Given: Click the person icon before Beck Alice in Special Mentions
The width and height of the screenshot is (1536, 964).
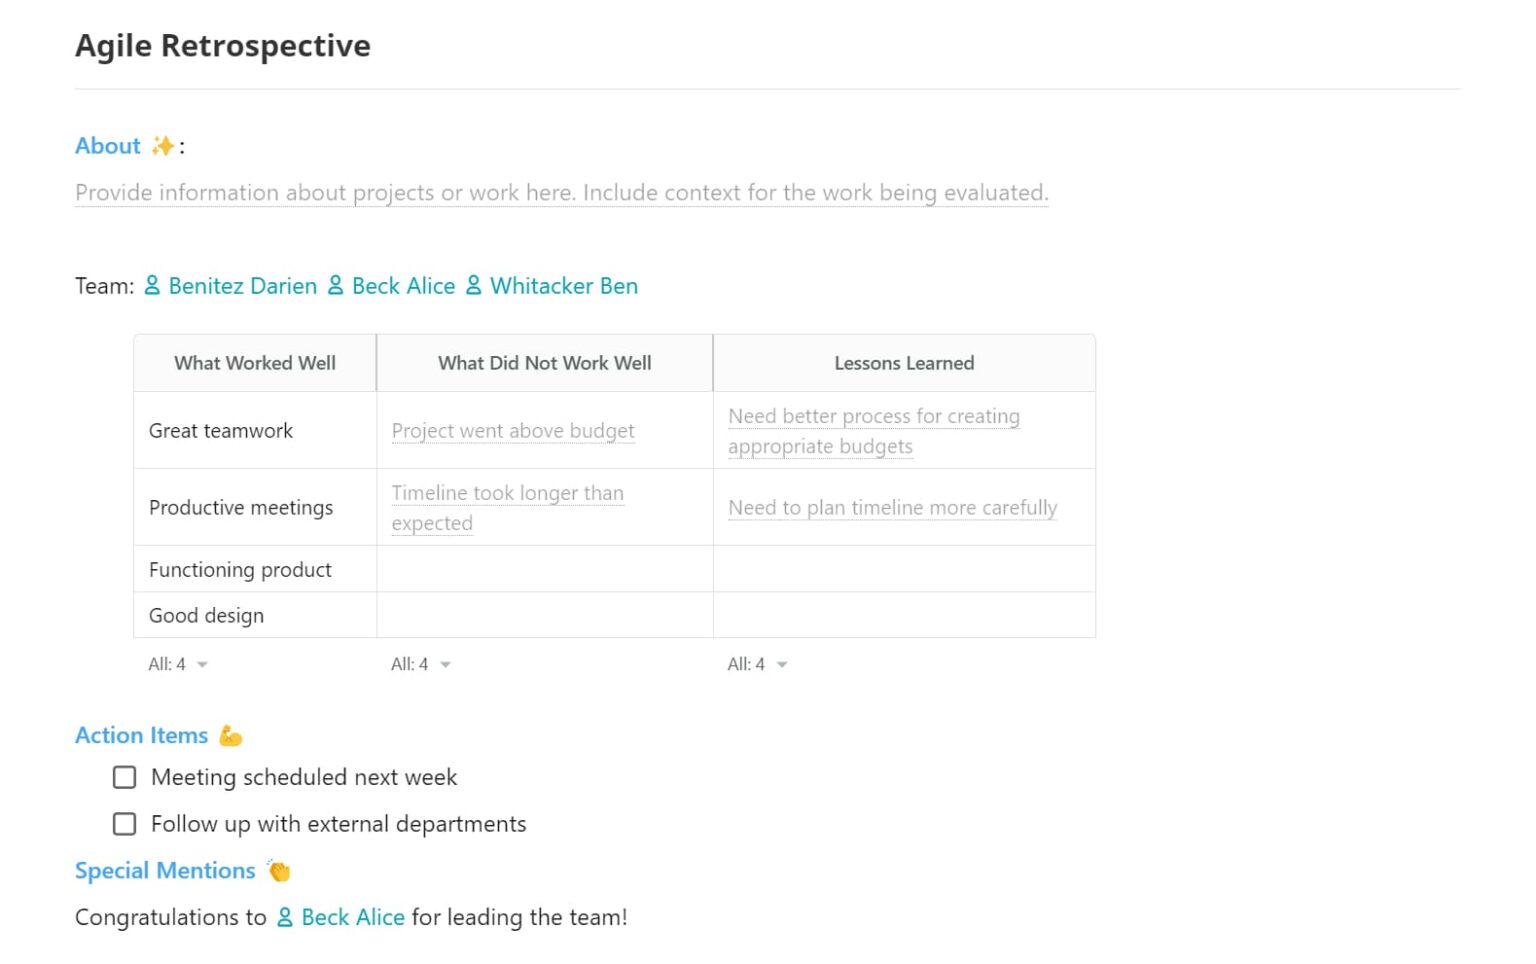Looking at the screenshot, I should point(284,917).
